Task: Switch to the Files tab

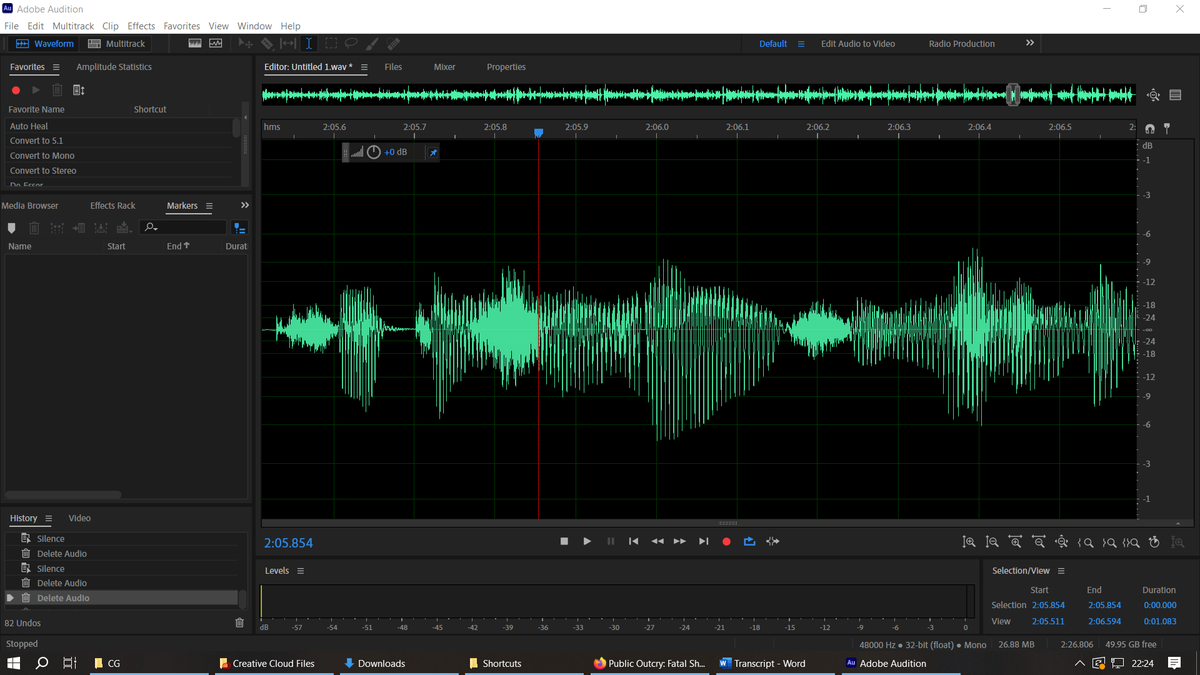Action: tap(393, 67)
